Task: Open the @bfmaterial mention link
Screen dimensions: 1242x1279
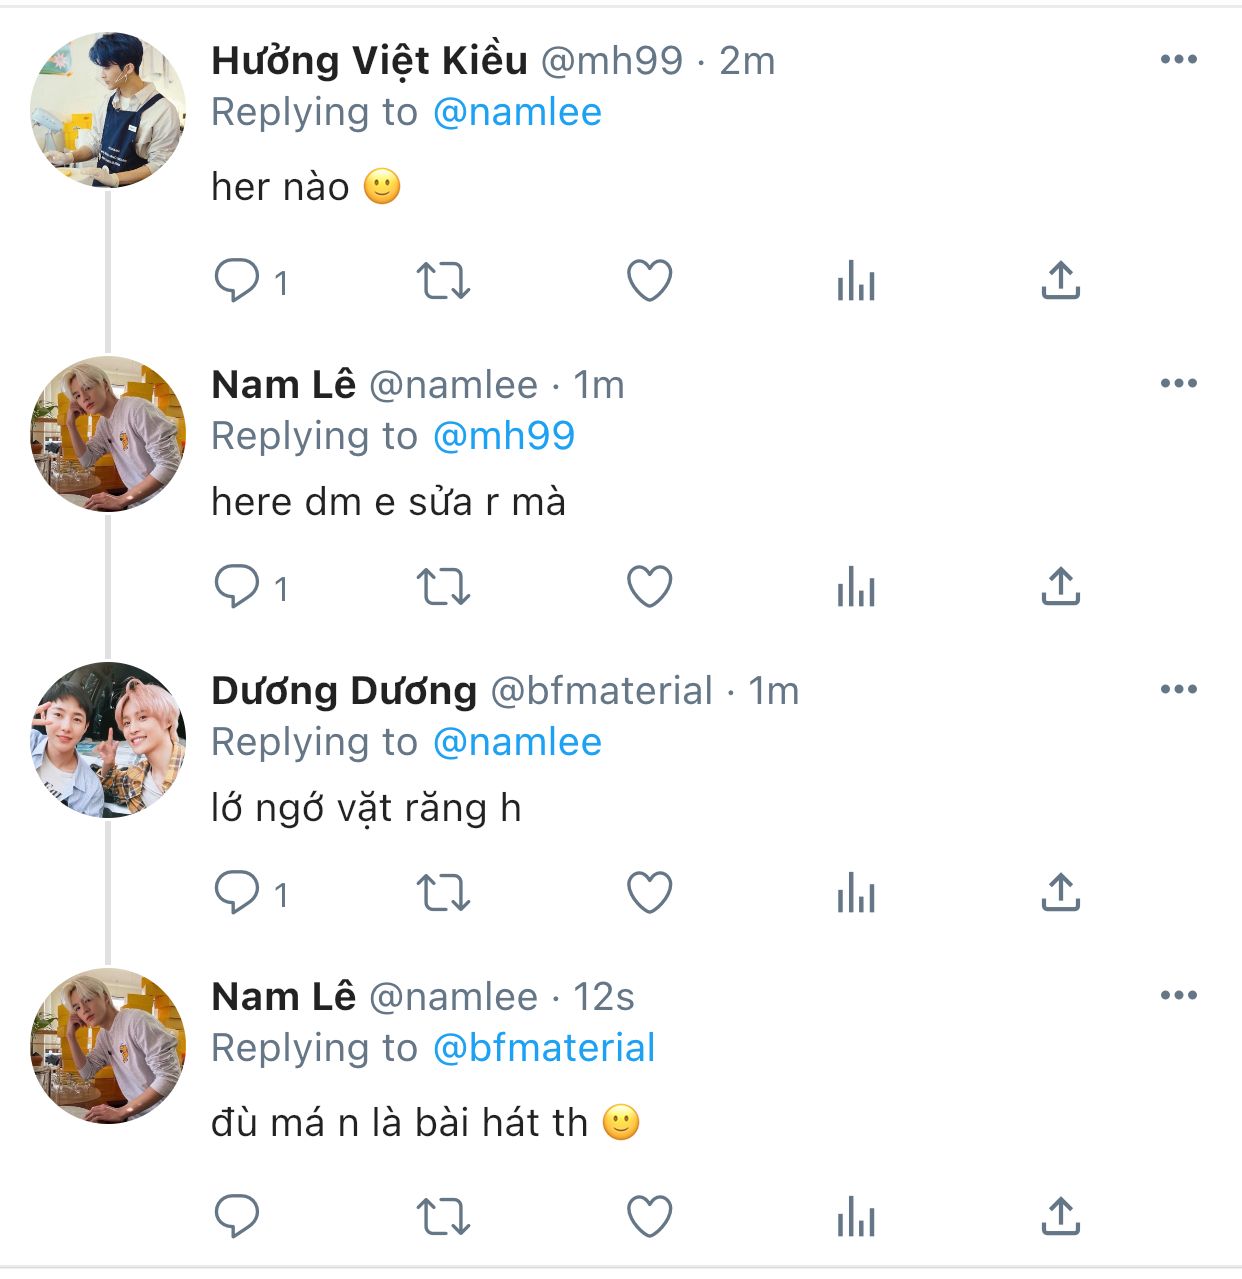Action: [x=544, y=1048]
